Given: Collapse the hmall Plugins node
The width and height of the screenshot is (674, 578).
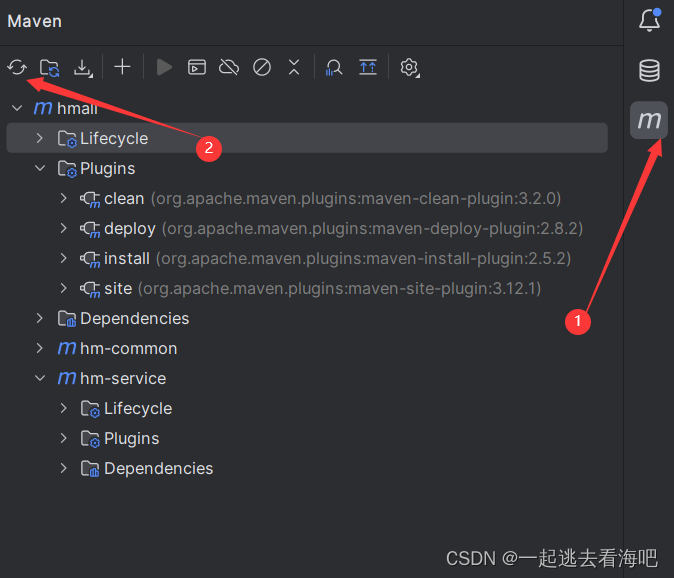Looking at the screenshot, I should point(40,168).
